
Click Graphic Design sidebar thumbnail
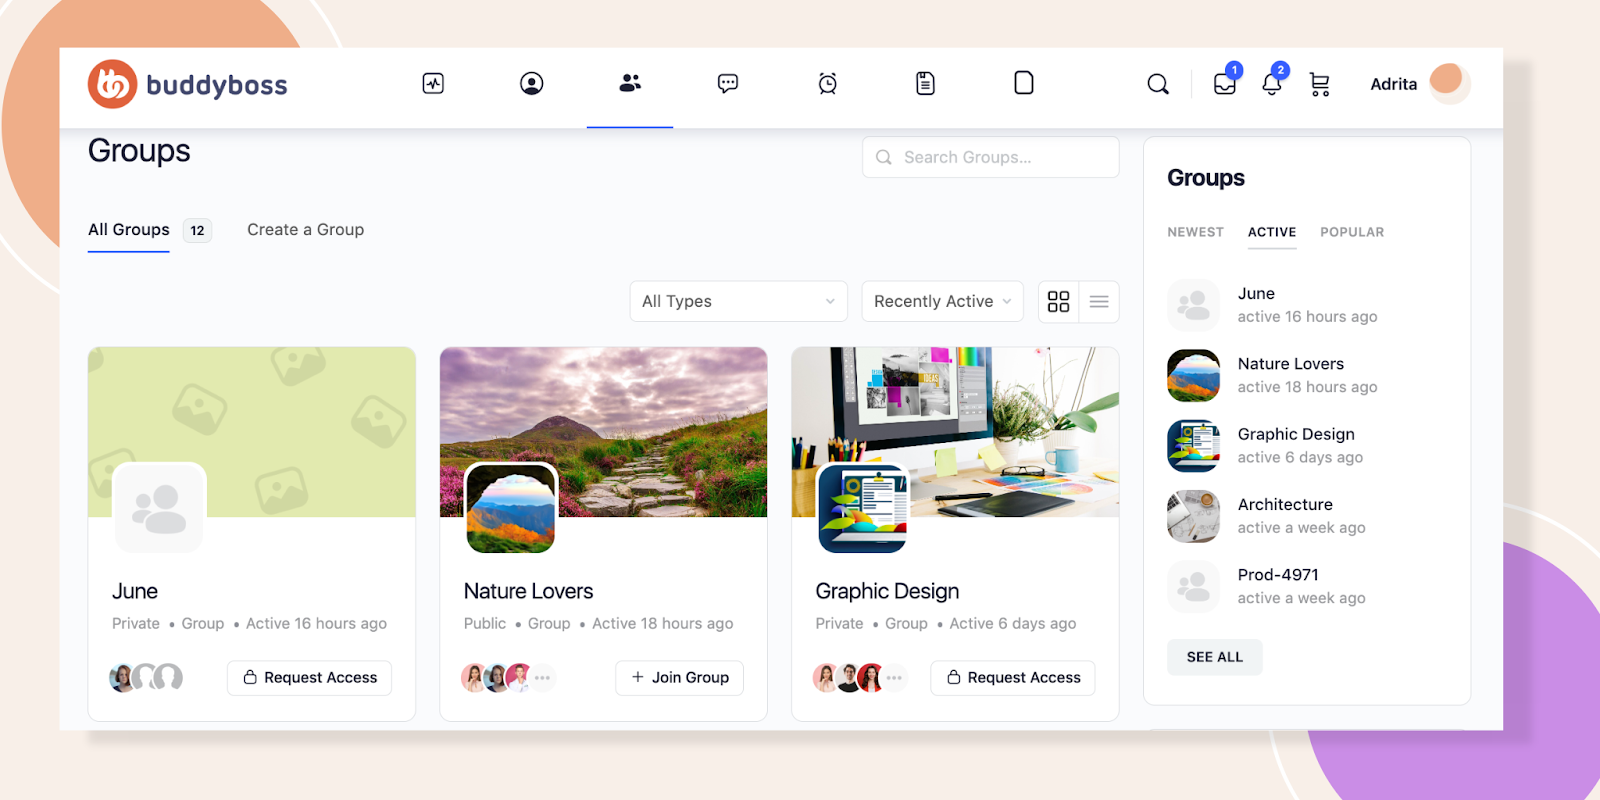pos(1194,446)
